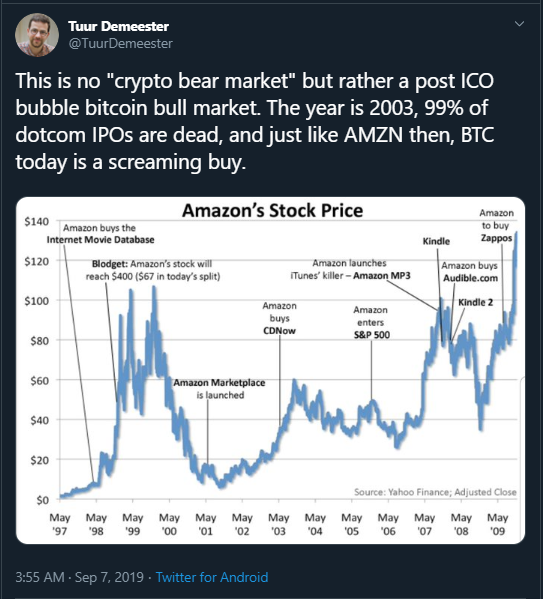Click the May '03 axis label
The height and width of the screenshot is (599, 543).
(x=279, y=524)
